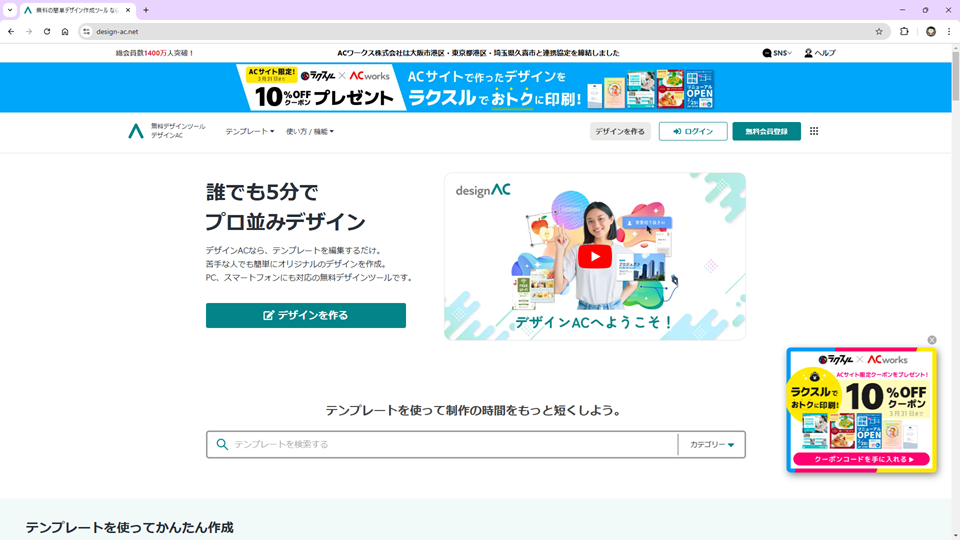The height and width of the screenshot is (540, 960).
Task: Expand the テンプレート dropdown menu
Action: click(x=249, y=131)
